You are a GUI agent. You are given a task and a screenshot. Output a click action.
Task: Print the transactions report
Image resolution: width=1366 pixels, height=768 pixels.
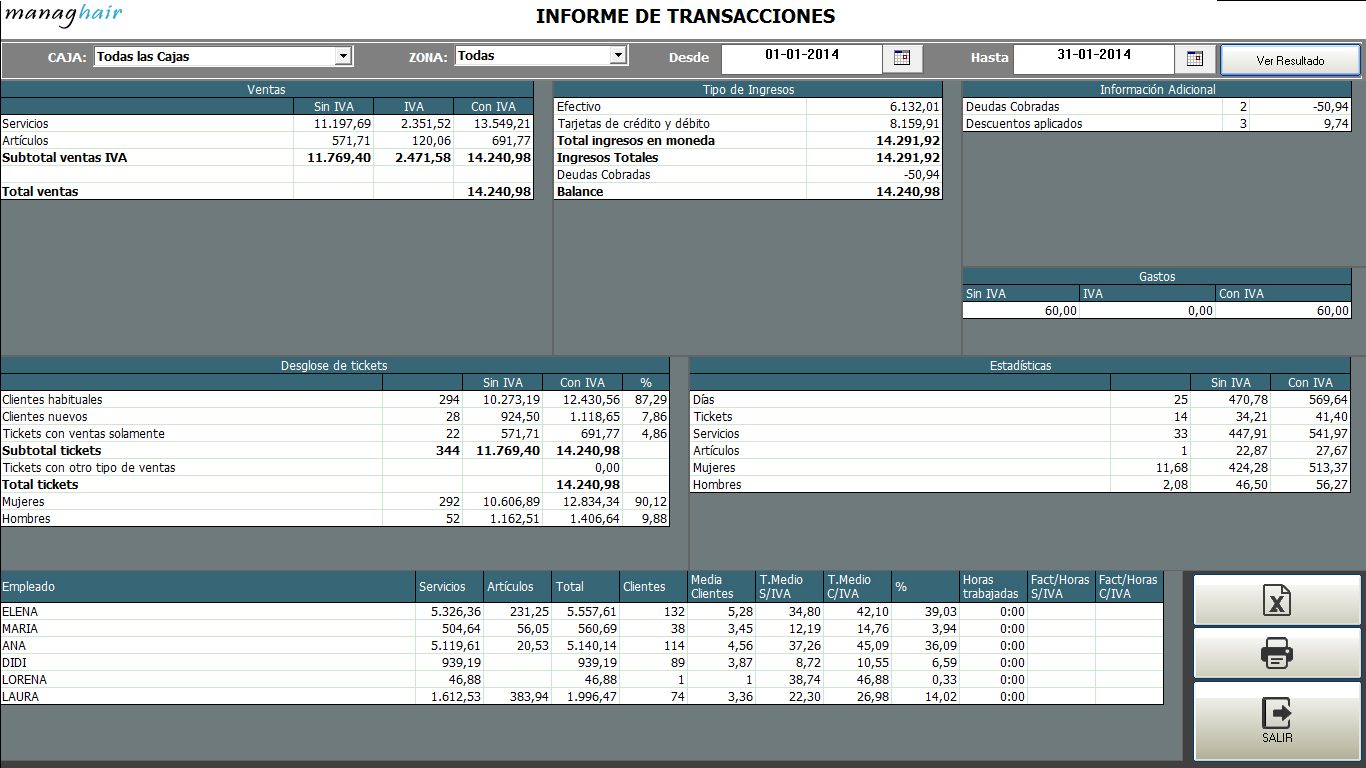point(1277,654)
